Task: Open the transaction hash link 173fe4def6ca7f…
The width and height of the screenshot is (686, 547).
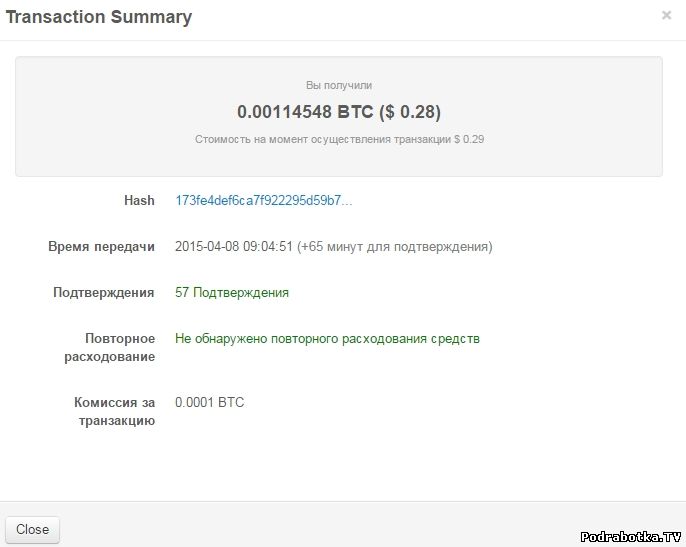Action: coord(263,200)
